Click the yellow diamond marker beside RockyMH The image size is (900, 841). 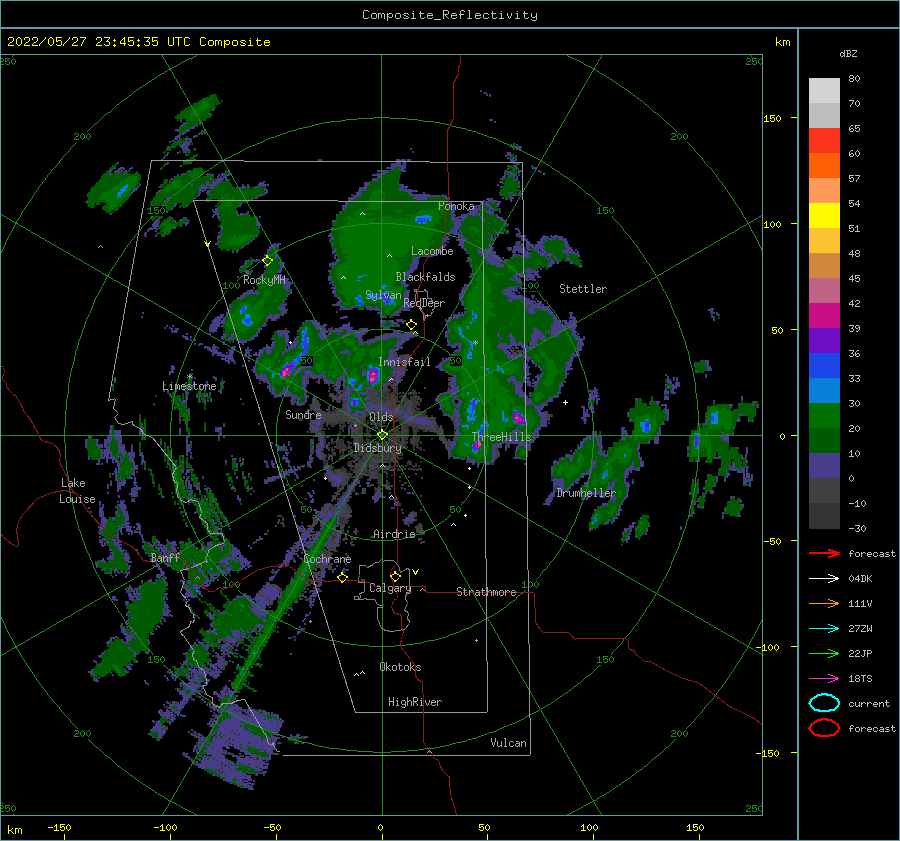[267, 261]
